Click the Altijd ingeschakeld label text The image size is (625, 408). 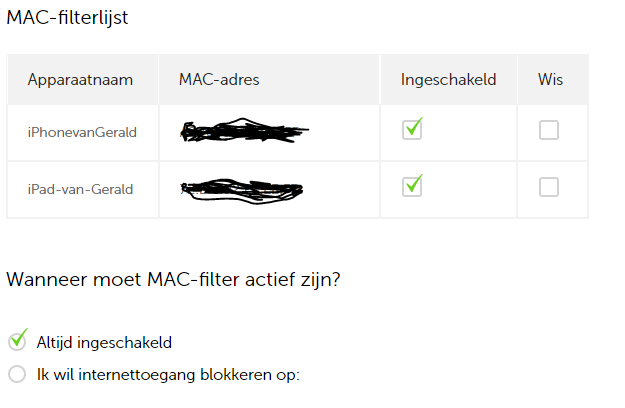click(104, 343)
